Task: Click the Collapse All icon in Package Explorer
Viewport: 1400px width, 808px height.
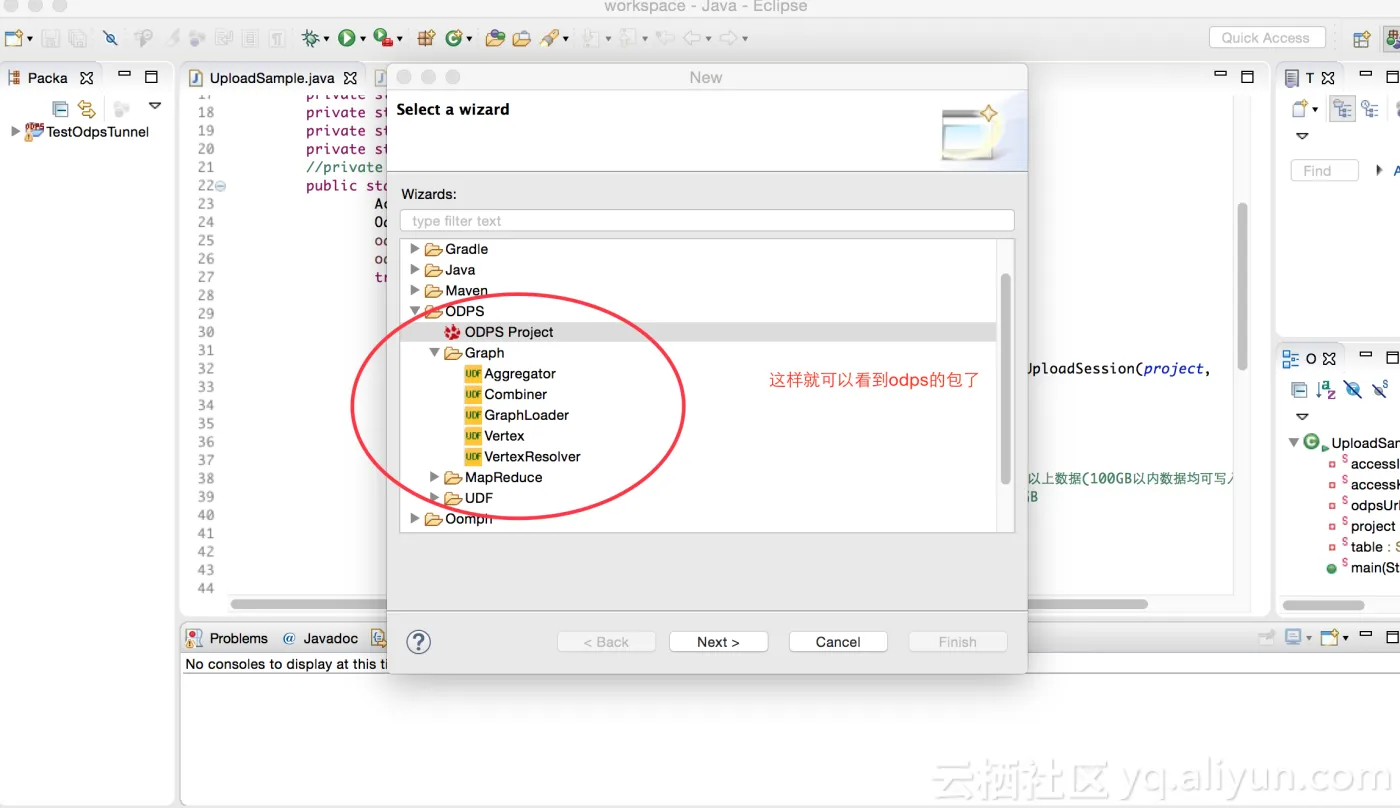Action: [x=60, y=108]
